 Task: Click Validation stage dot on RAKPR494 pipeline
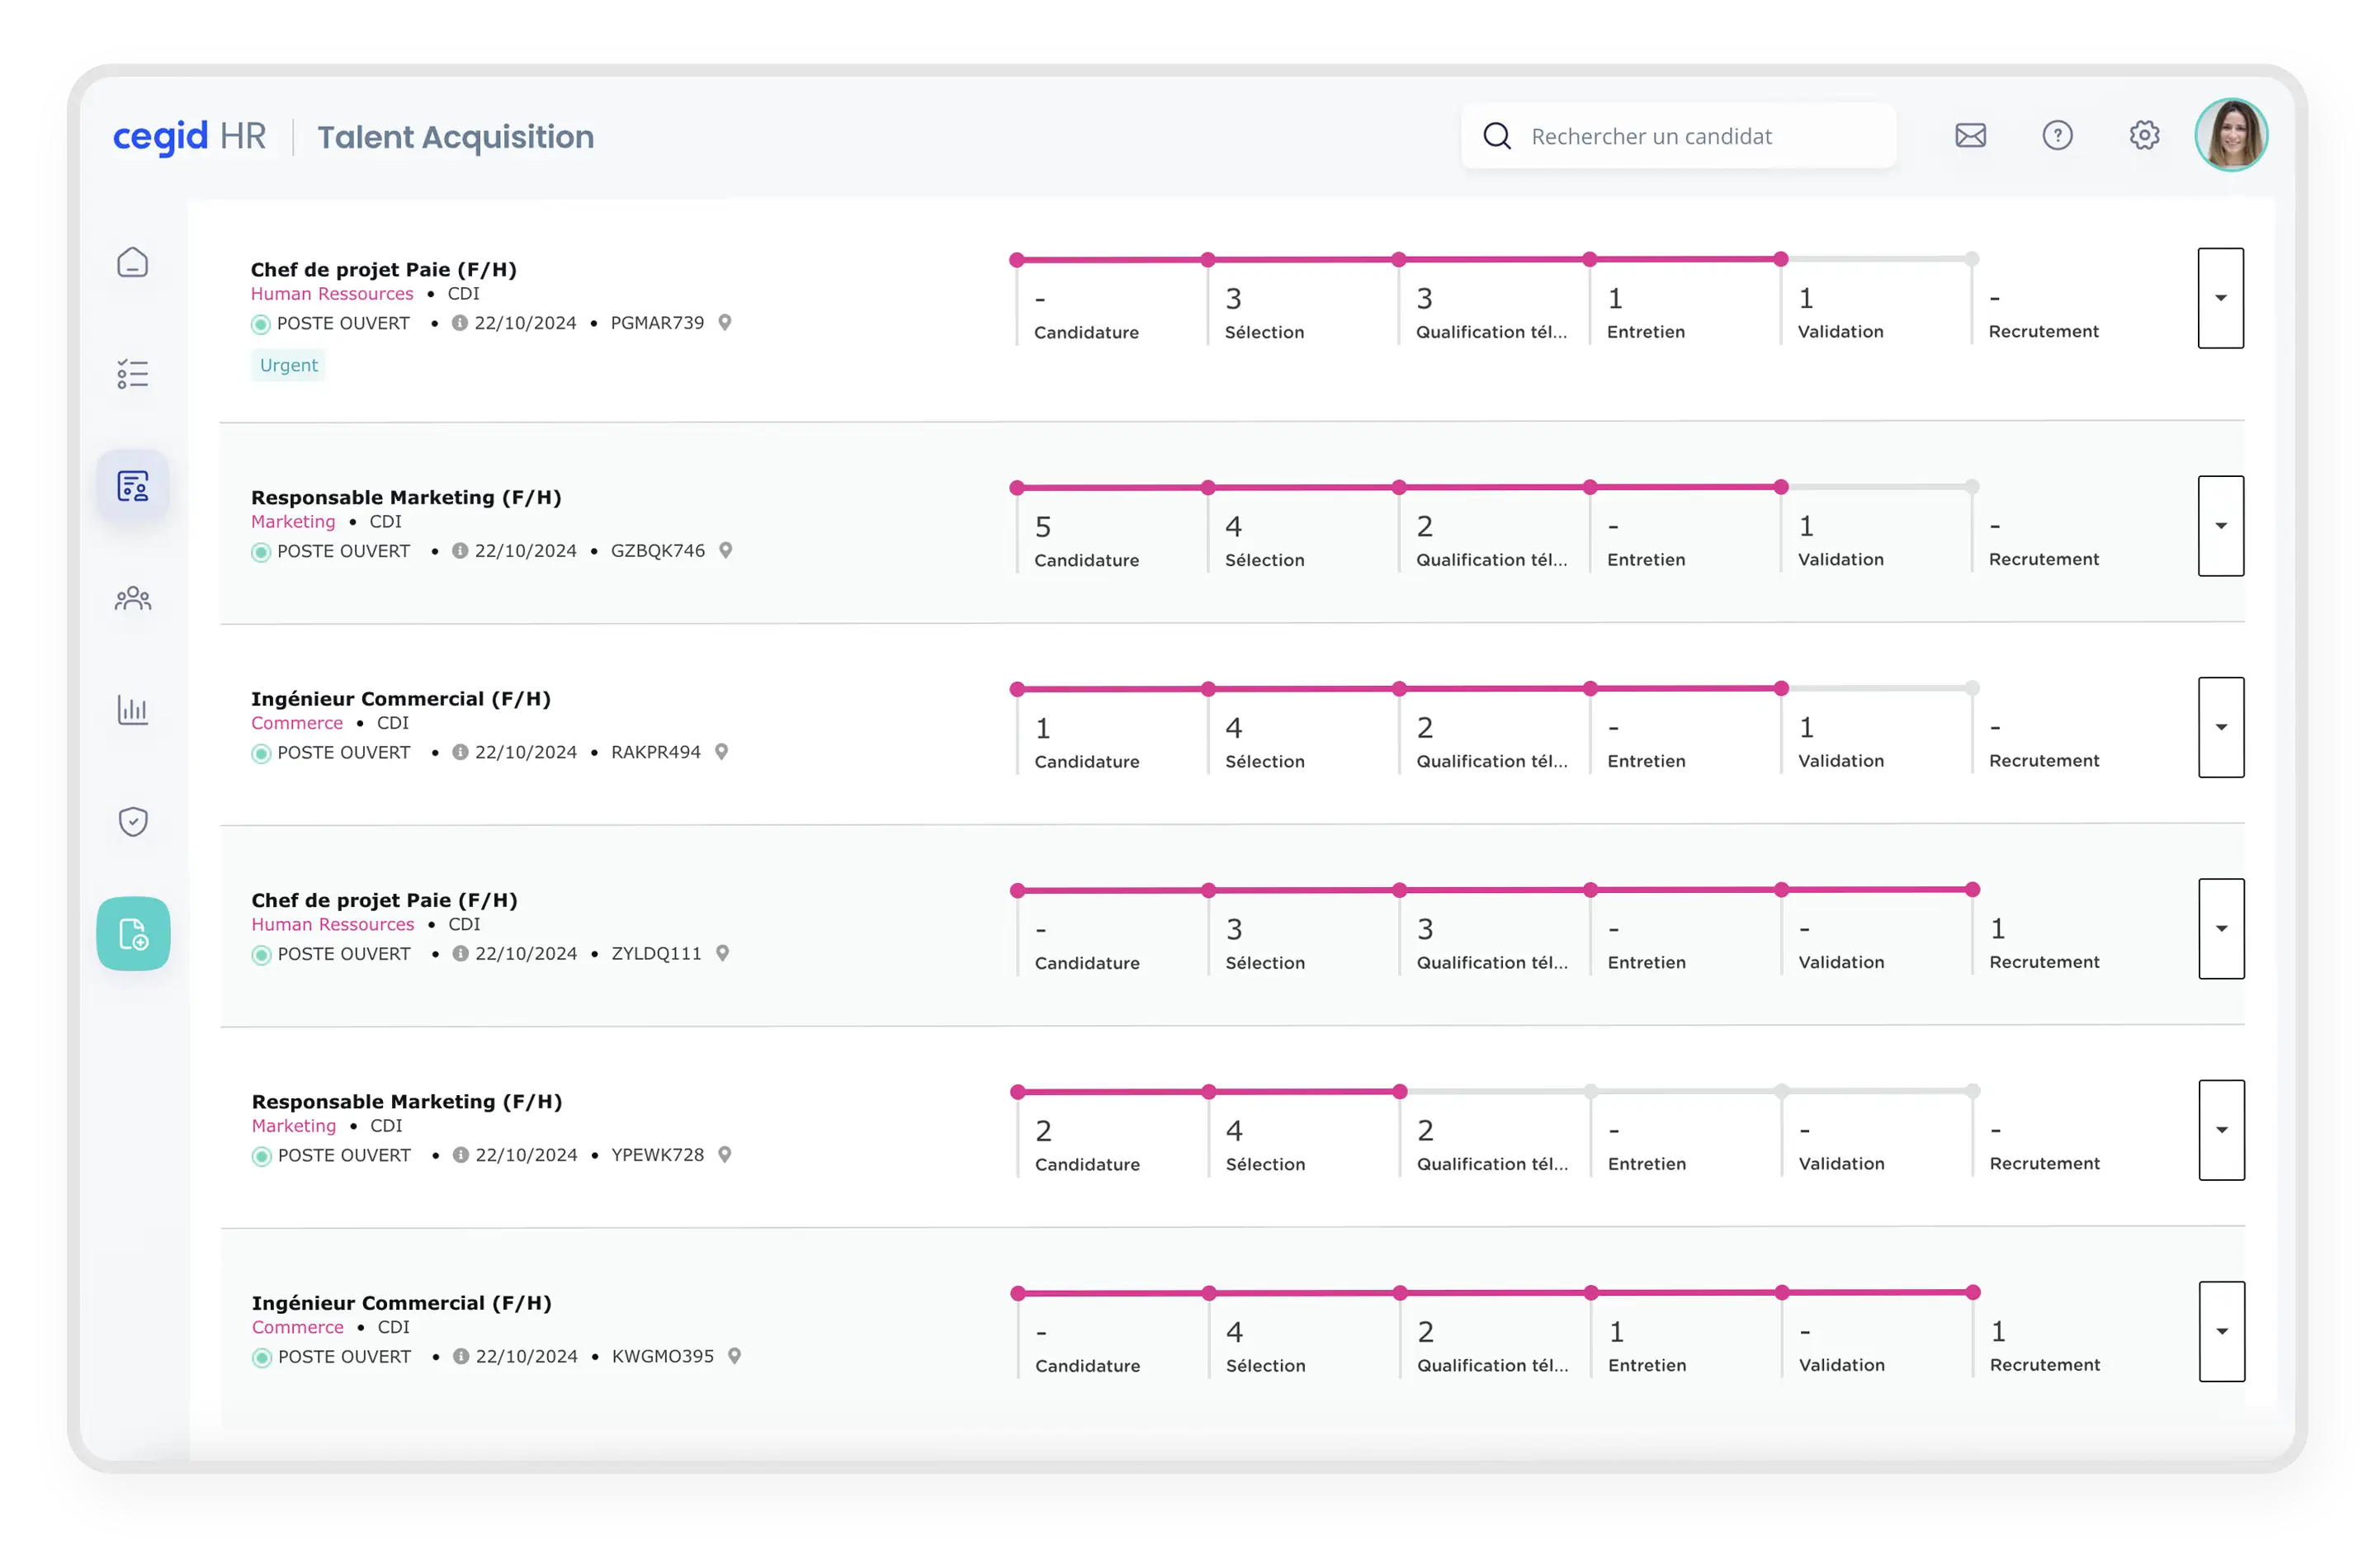coord(1781,688)
